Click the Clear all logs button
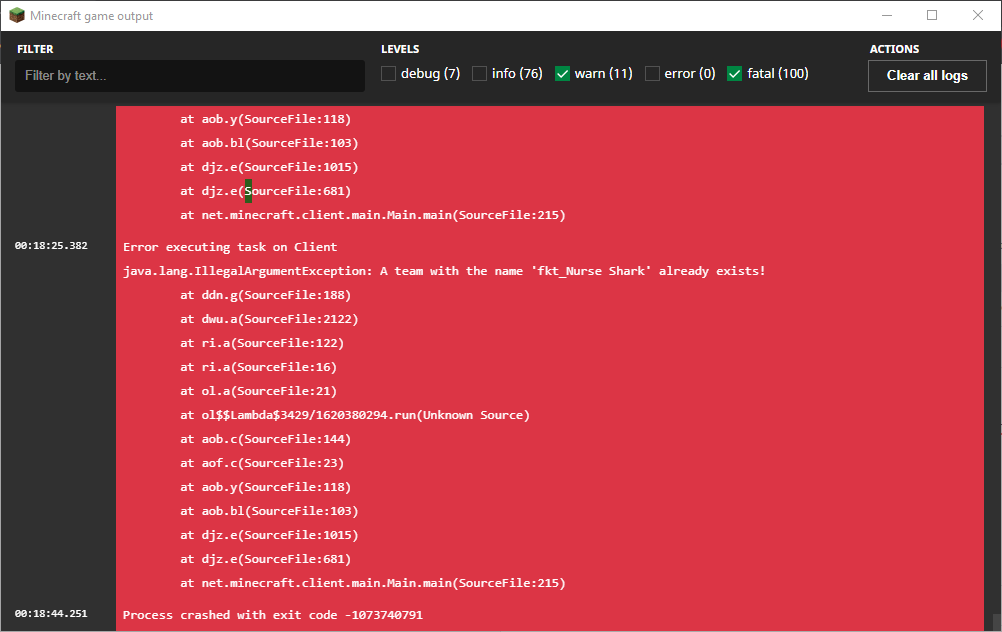 tap(927, 75)
